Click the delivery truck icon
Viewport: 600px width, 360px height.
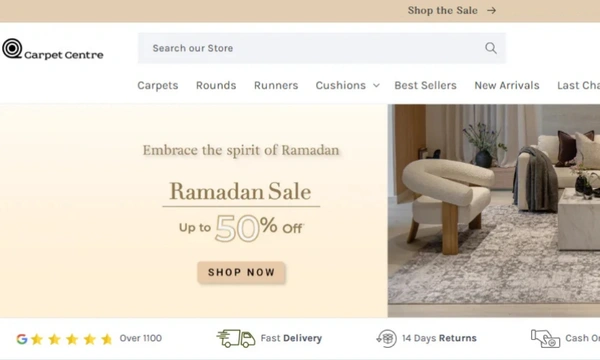236,338
